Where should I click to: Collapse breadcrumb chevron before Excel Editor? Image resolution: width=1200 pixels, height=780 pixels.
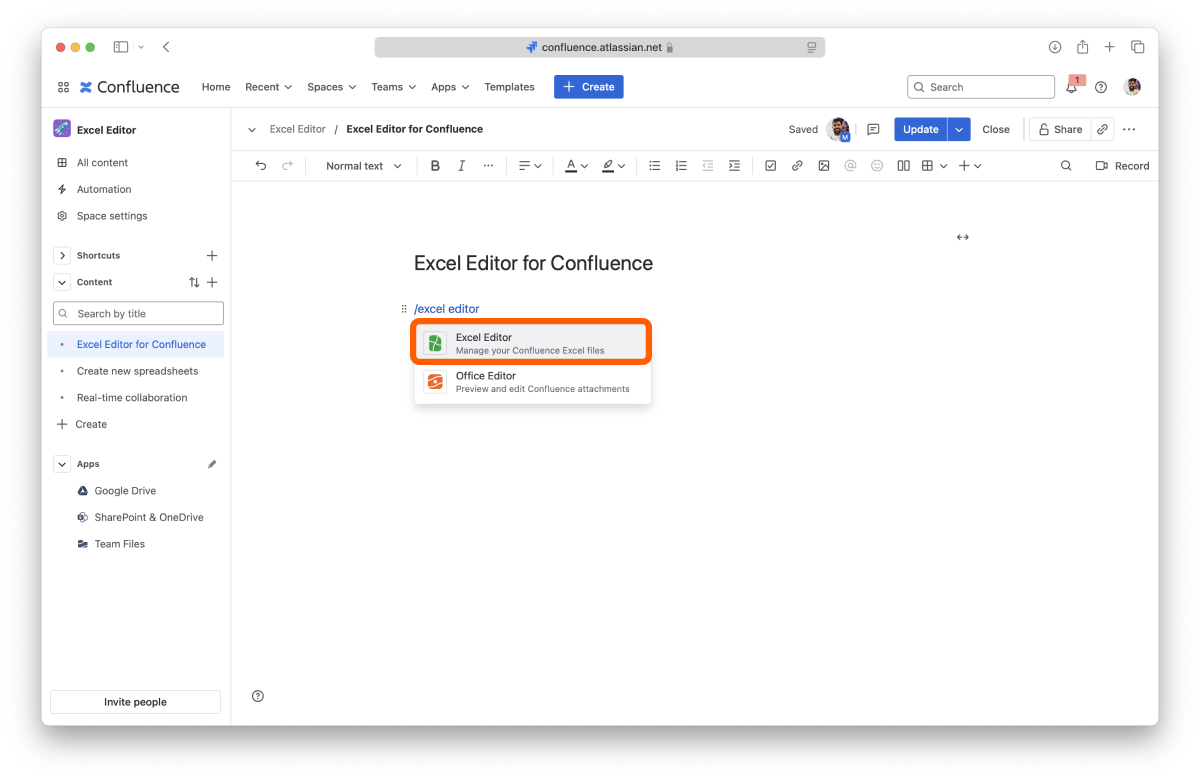tap(252, 129)
